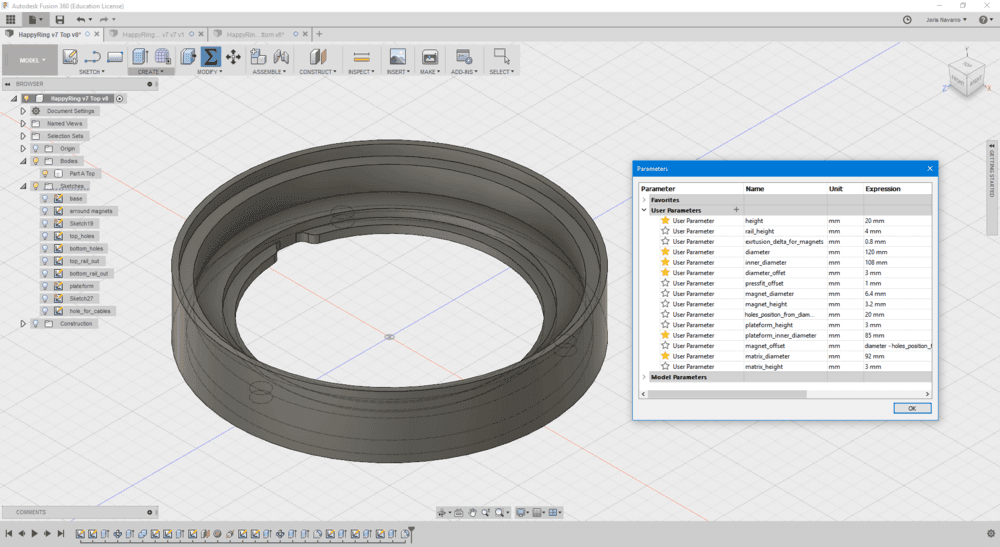Toggle visibility bulb of base sketch
1000x547 pixels.
click(x=45, y=198)
